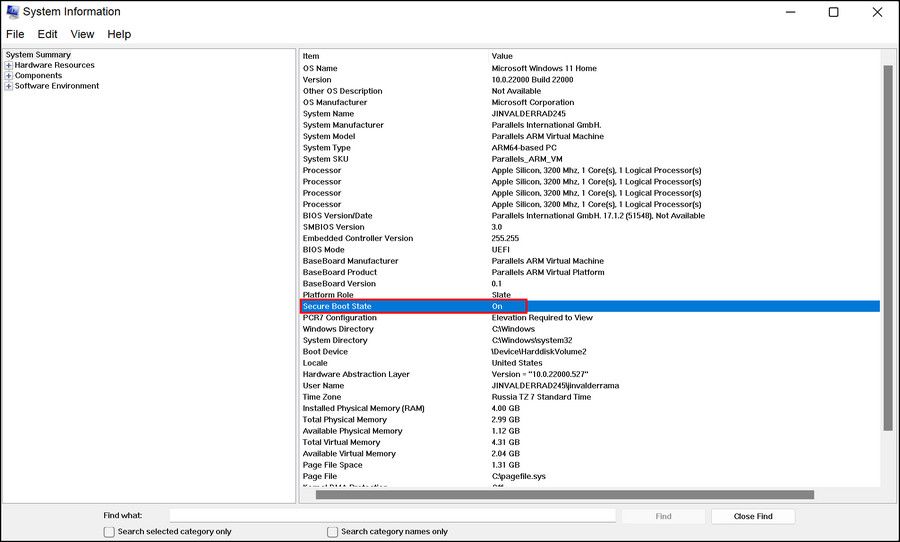Select the Boot Device row

click(x=590, y=351)
